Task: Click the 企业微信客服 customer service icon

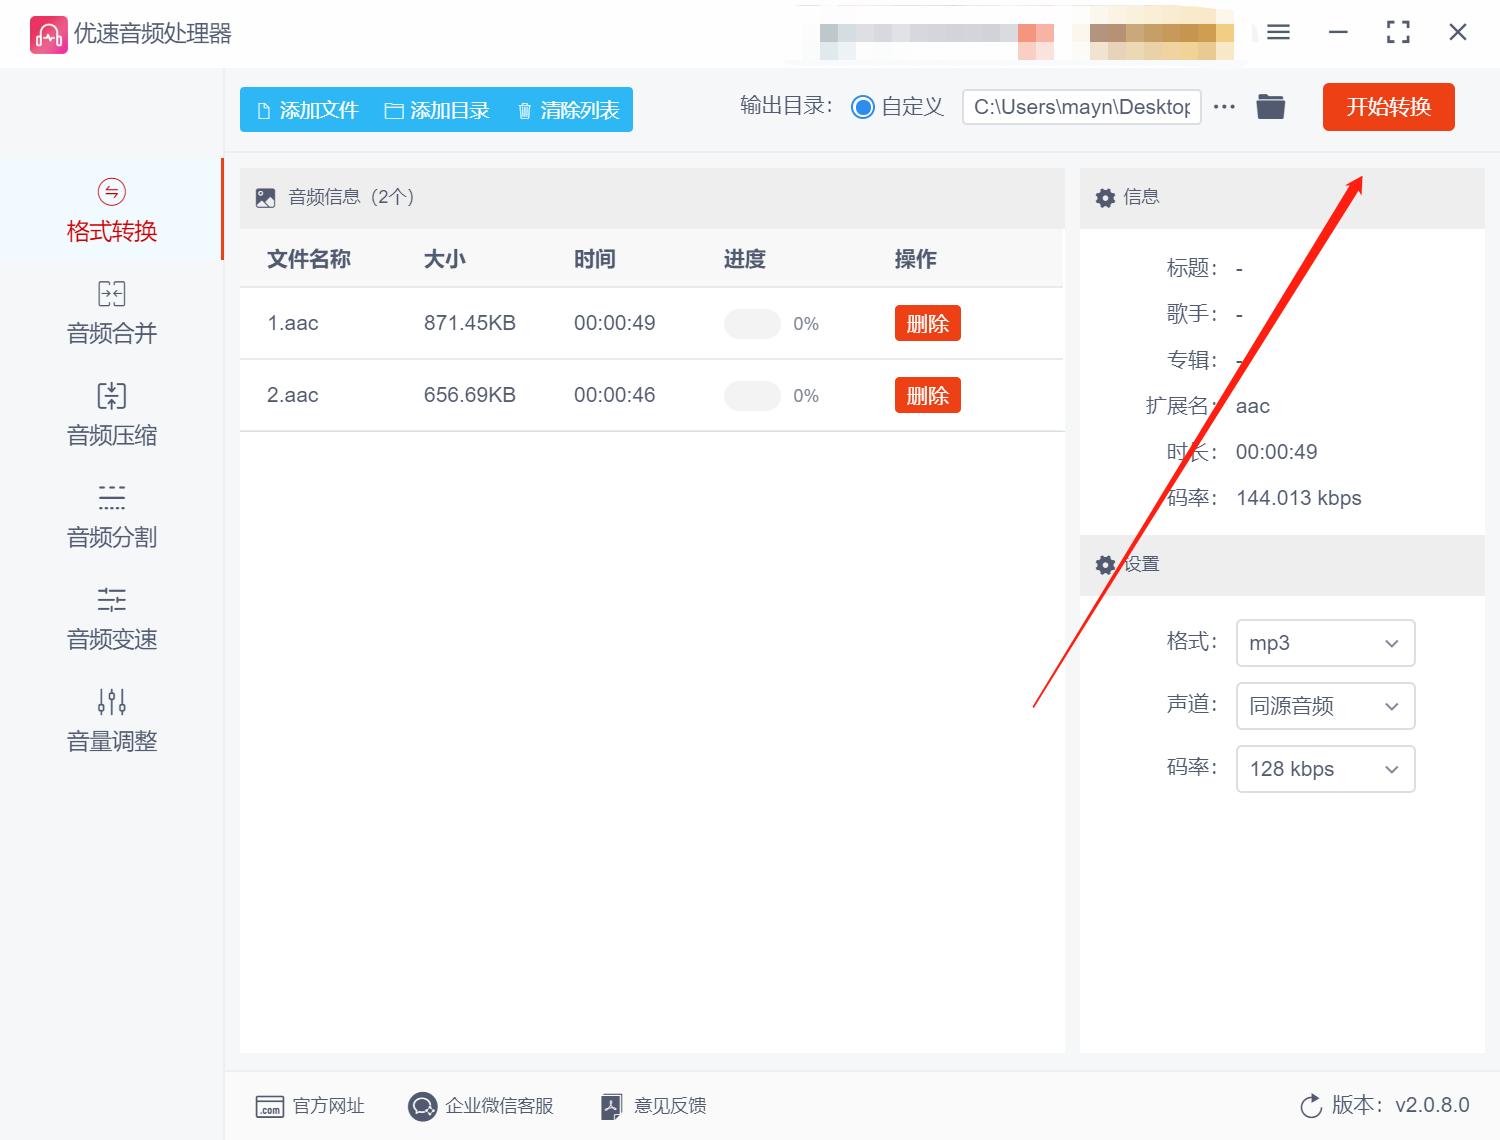Action: [422, 1106]
